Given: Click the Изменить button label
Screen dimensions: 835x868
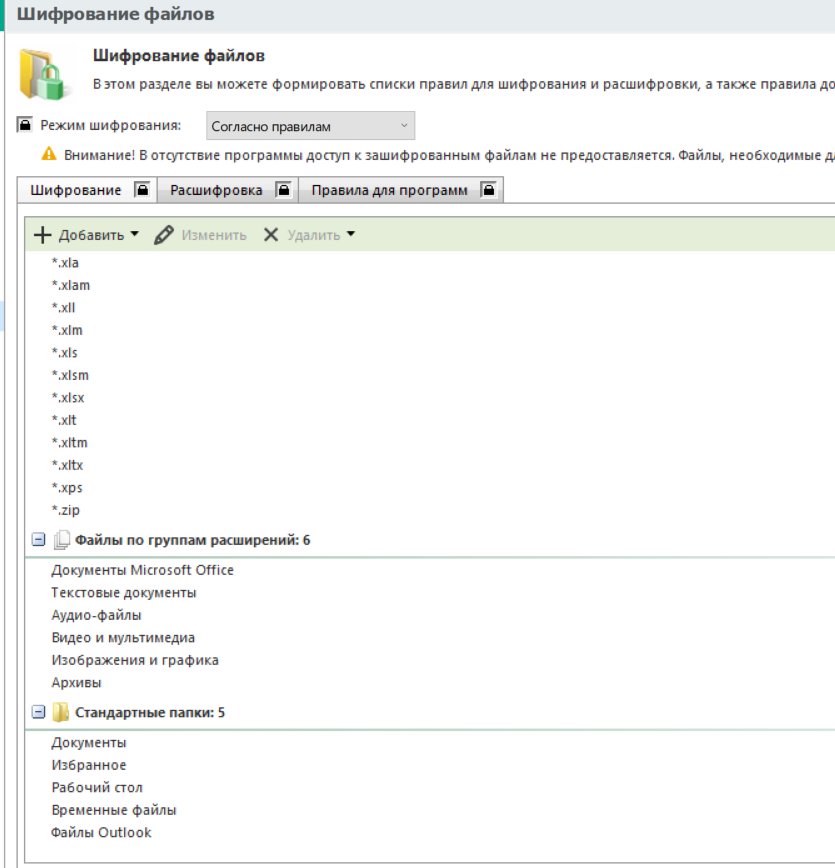Looking at the screenshot, I should (x=214, y=235).
